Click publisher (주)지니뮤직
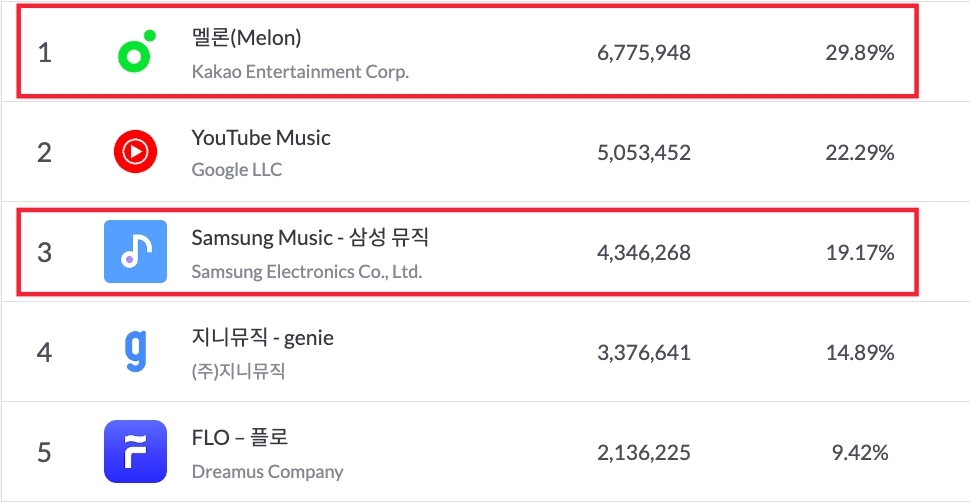970x502 pixels. click(x=238, y=371)
